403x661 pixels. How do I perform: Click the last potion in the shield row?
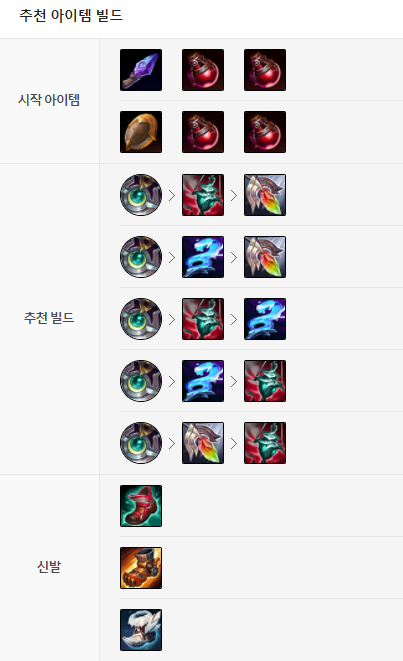pyautogui.click(x=265, y=132)
